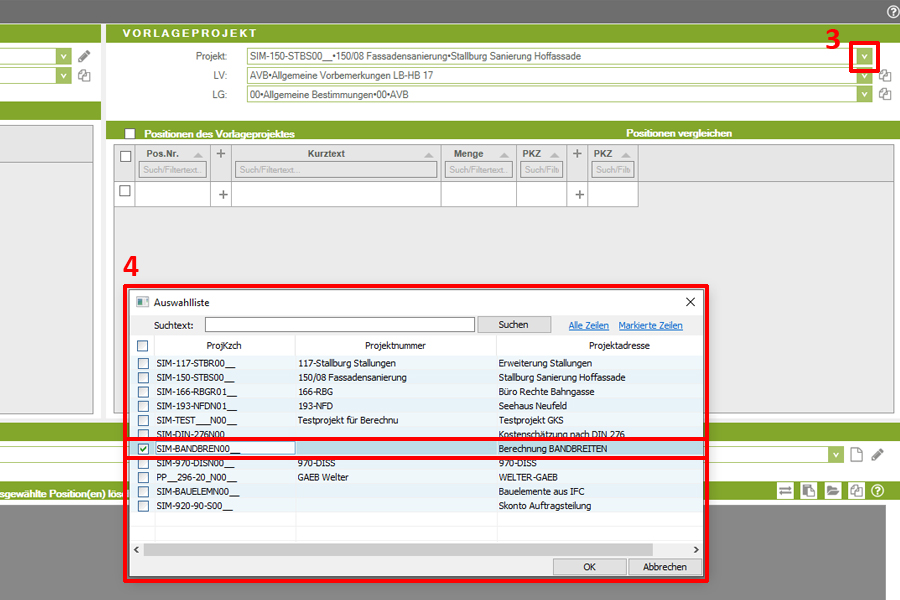This screenshot has width=900, height=600.
Task: Expand the LG dropdown list
Action: (864, 94)
